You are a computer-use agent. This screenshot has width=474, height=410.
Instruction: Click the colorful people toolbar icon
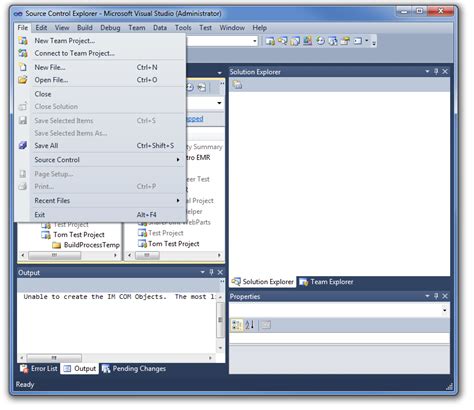tap(308, 41)
